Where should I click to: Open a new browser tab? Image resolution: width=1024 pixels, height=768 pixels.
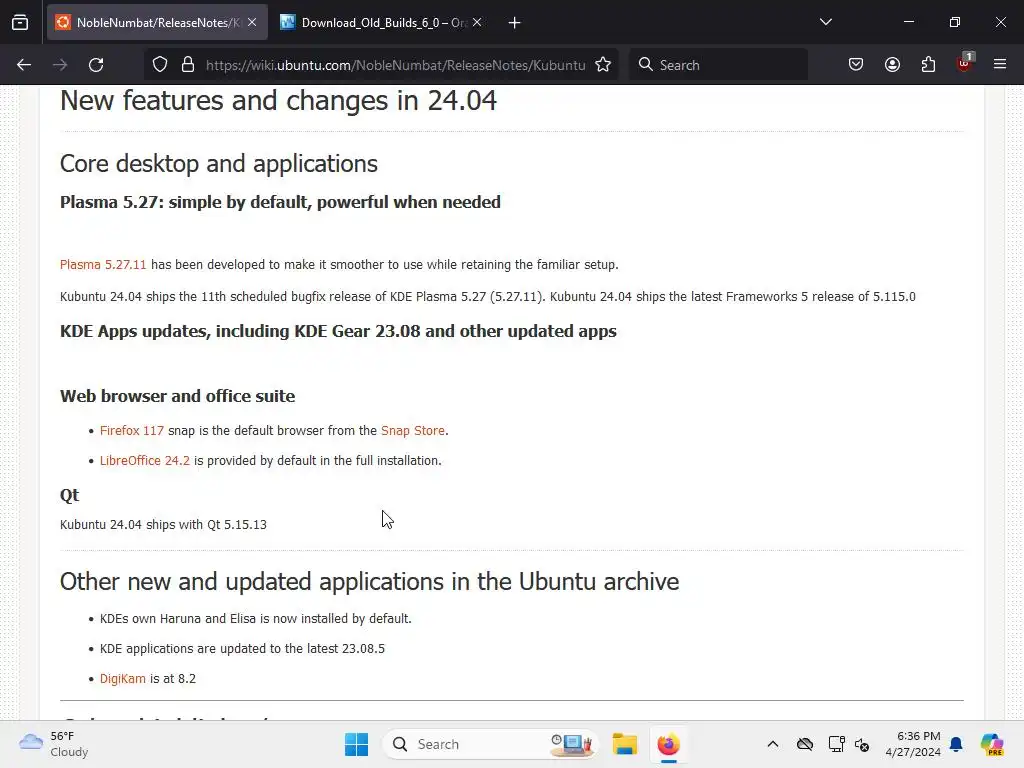point(515,23)
